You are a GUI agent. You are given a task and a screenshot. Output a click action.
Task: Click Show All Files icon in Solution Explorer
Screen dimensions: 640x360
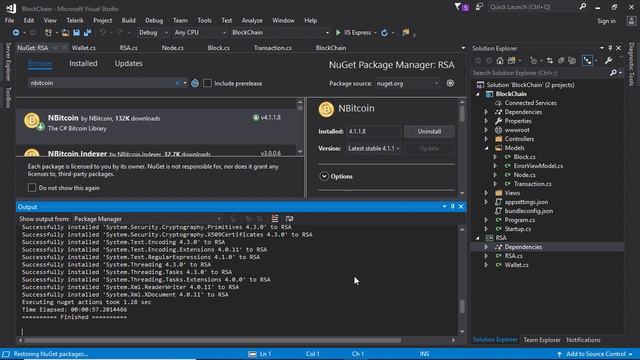(x=572, y=61)
